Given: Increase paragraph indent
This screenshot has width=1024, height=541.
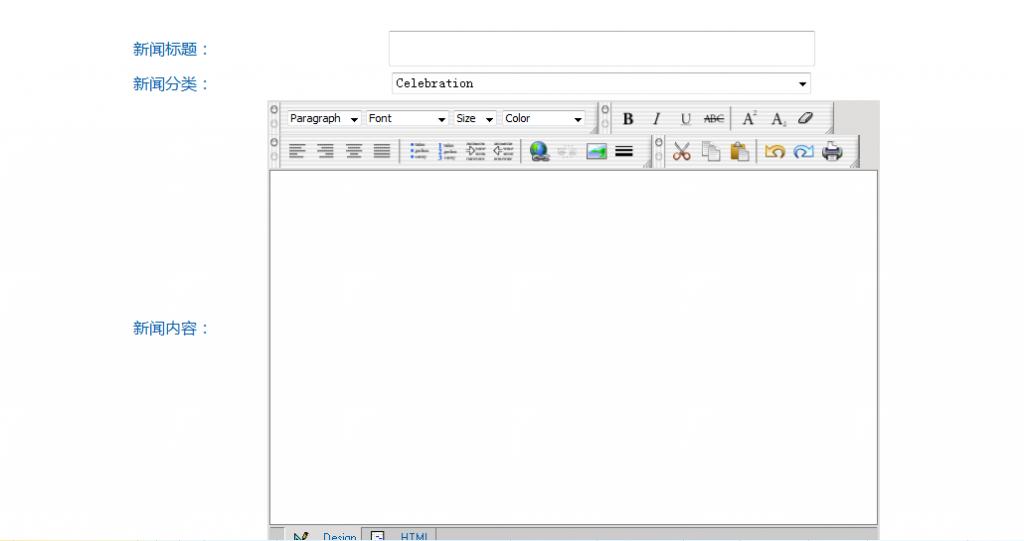Looking at the screenshot, I should click(x=475, y=152).
